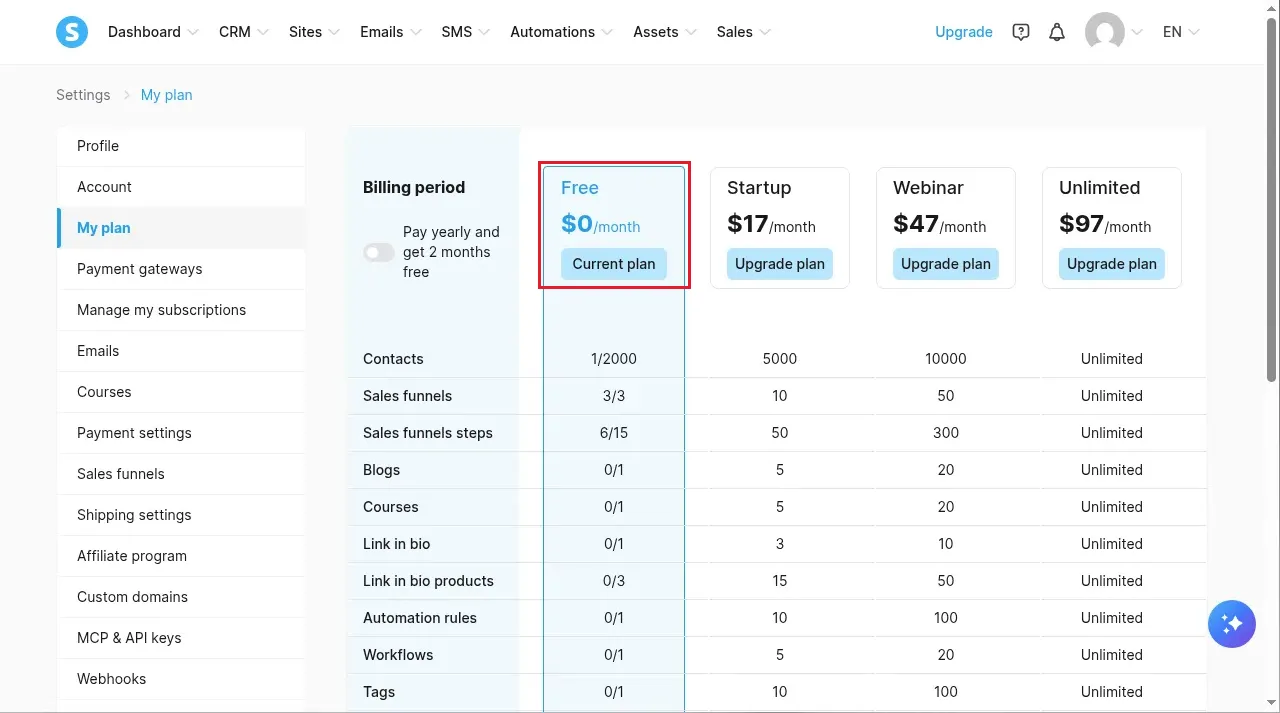
Task: Click the Current plan button
Action: point(614,264)
